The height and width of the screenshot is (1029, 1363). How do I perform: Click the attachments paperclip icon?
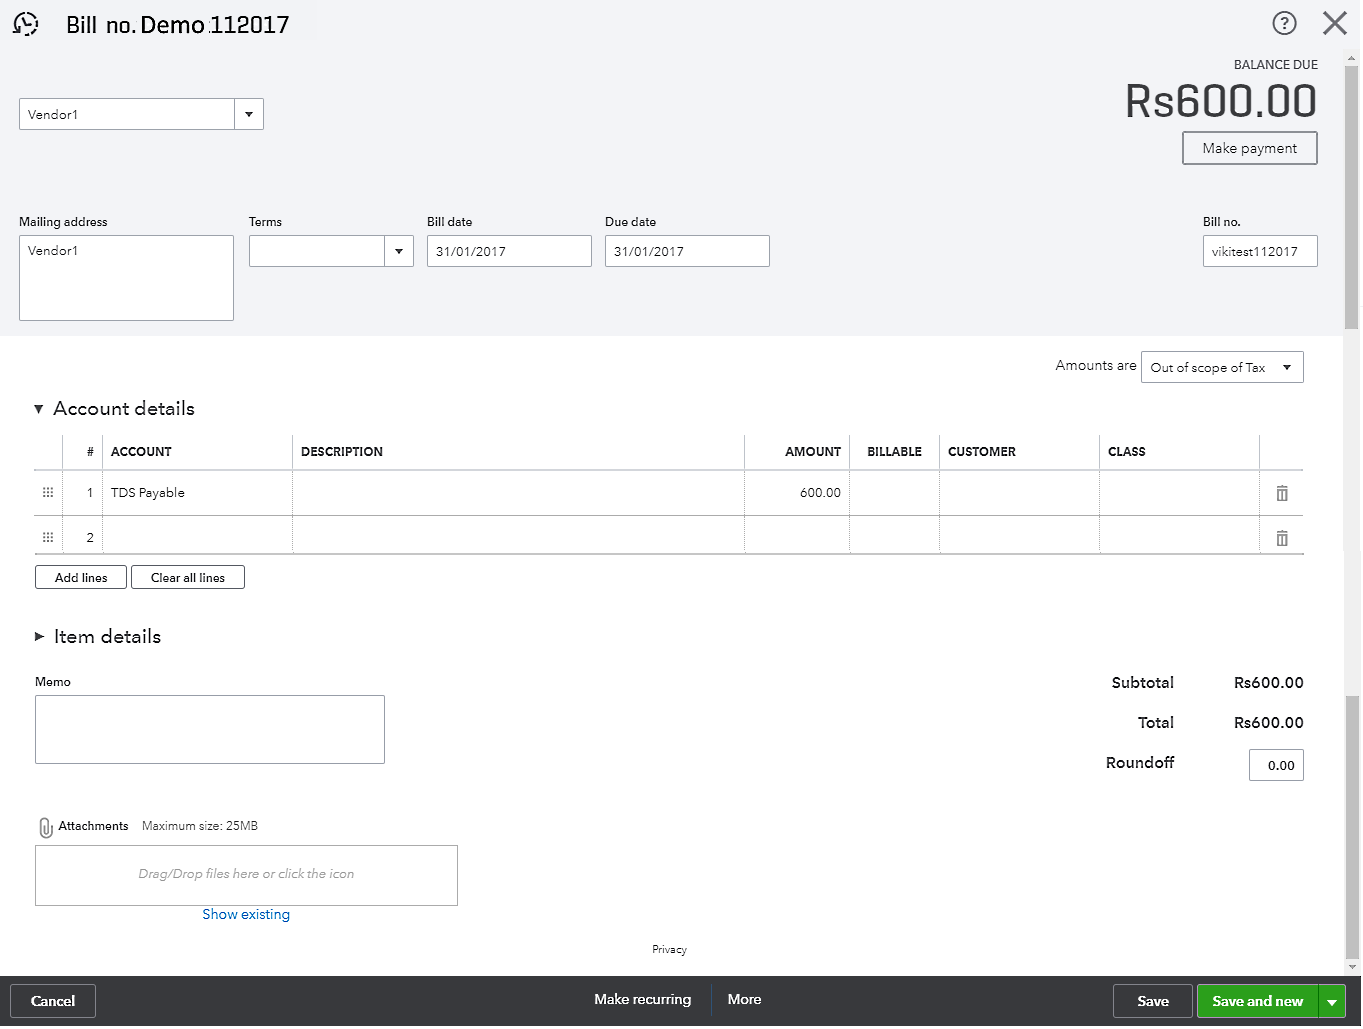(45, 827)
